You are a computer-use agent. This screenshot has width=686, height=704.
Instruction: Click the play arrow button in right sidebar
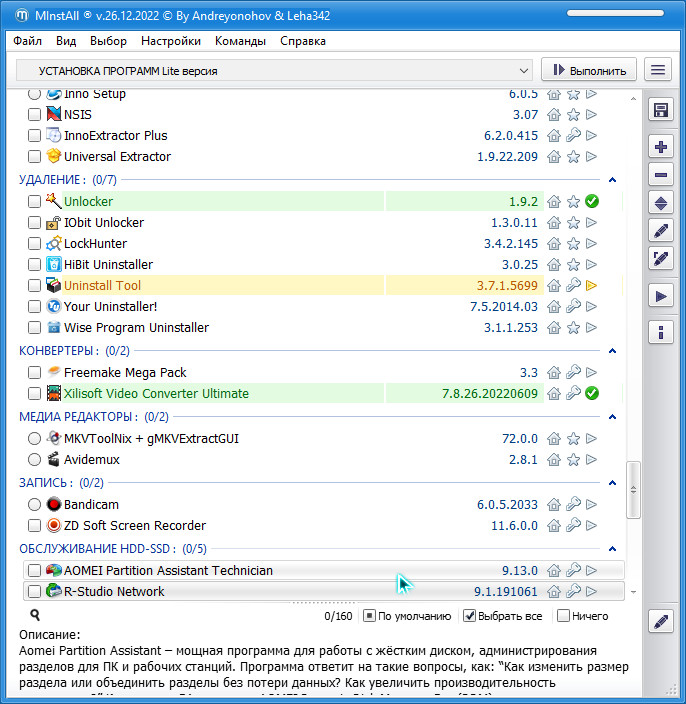pos(660,296)
